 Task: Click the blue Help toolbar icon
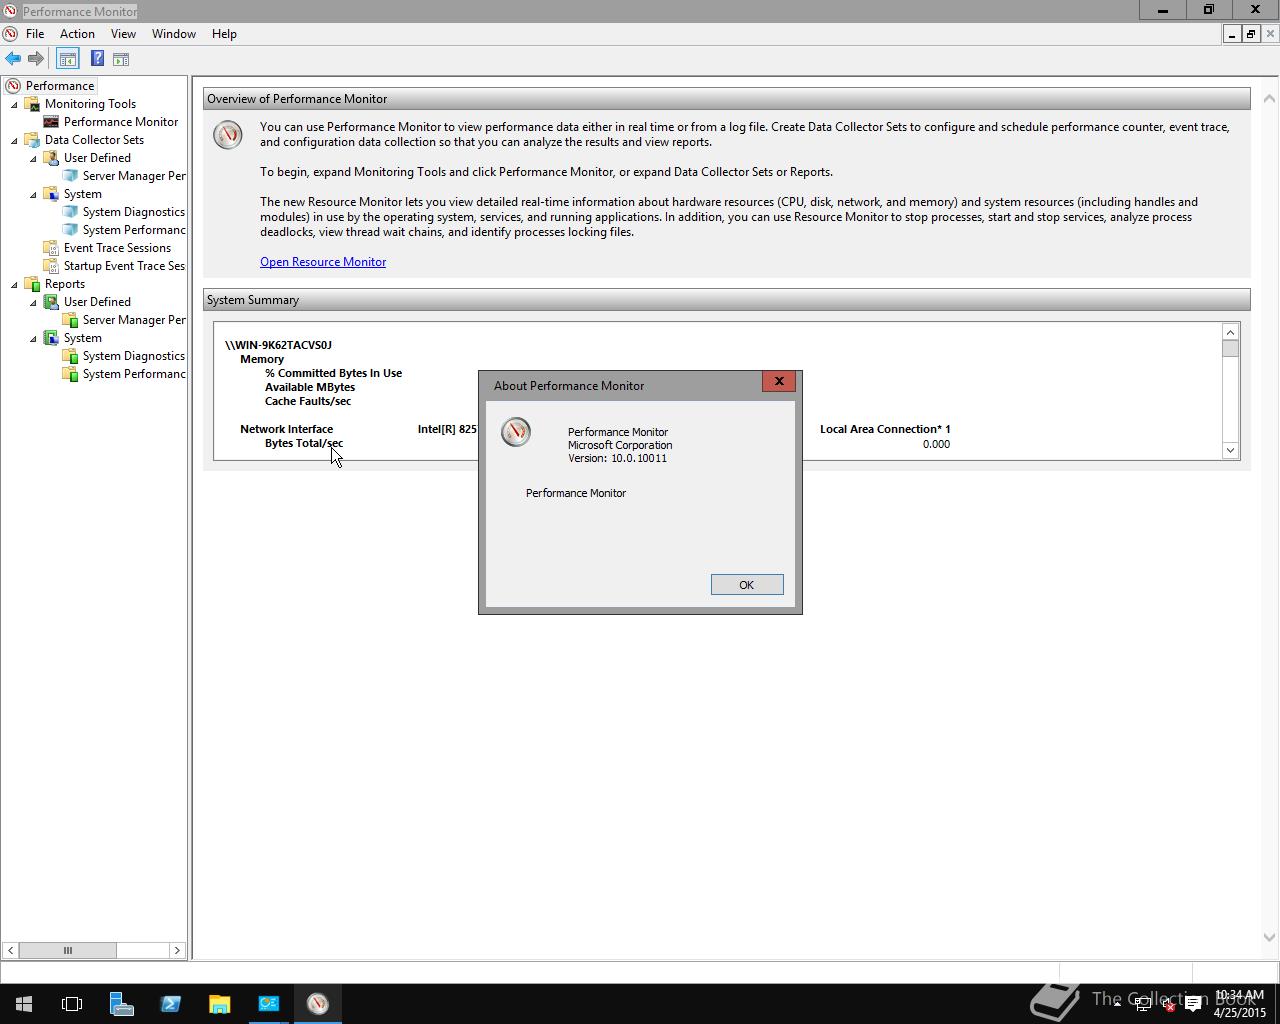97,59
